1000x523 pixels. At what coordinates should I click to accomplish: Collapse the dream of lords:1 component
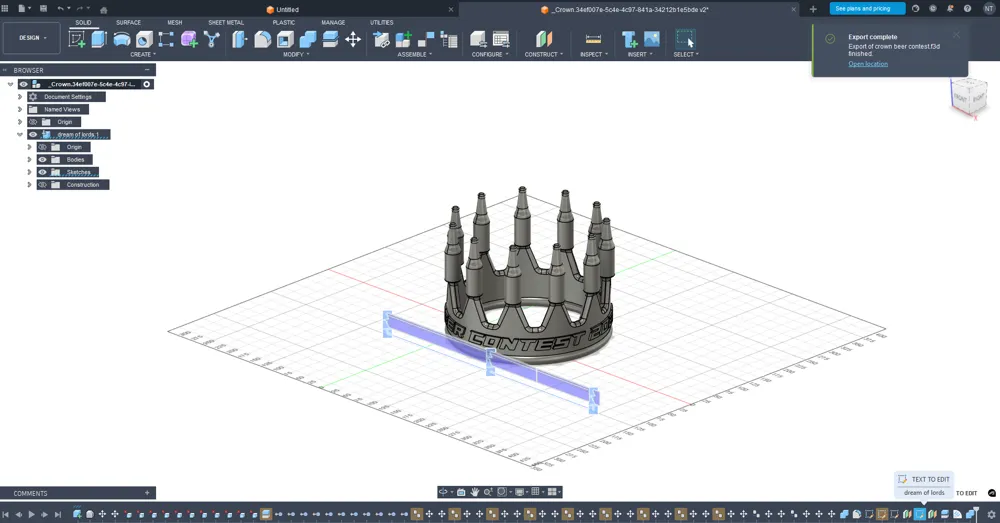point(20,135)
